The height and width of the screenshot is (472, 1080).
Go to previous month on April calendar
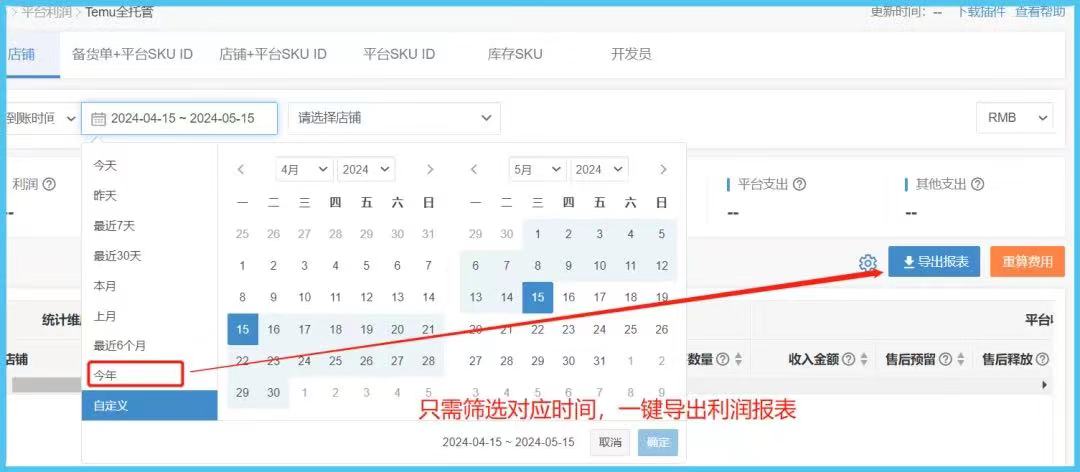(x=241, y=170)
